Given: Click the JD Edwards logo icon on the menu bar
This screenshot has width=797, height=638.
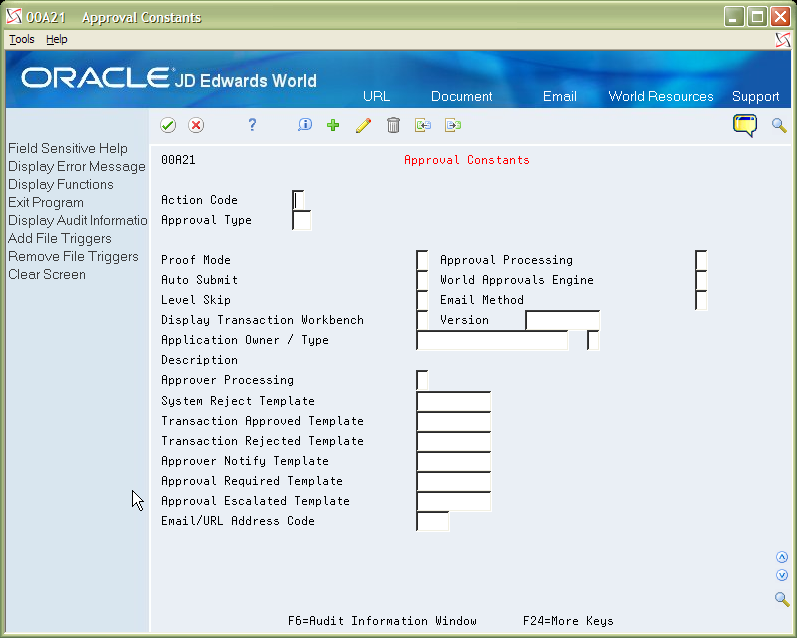Looking at the screenshot, I should pos(783,40).
